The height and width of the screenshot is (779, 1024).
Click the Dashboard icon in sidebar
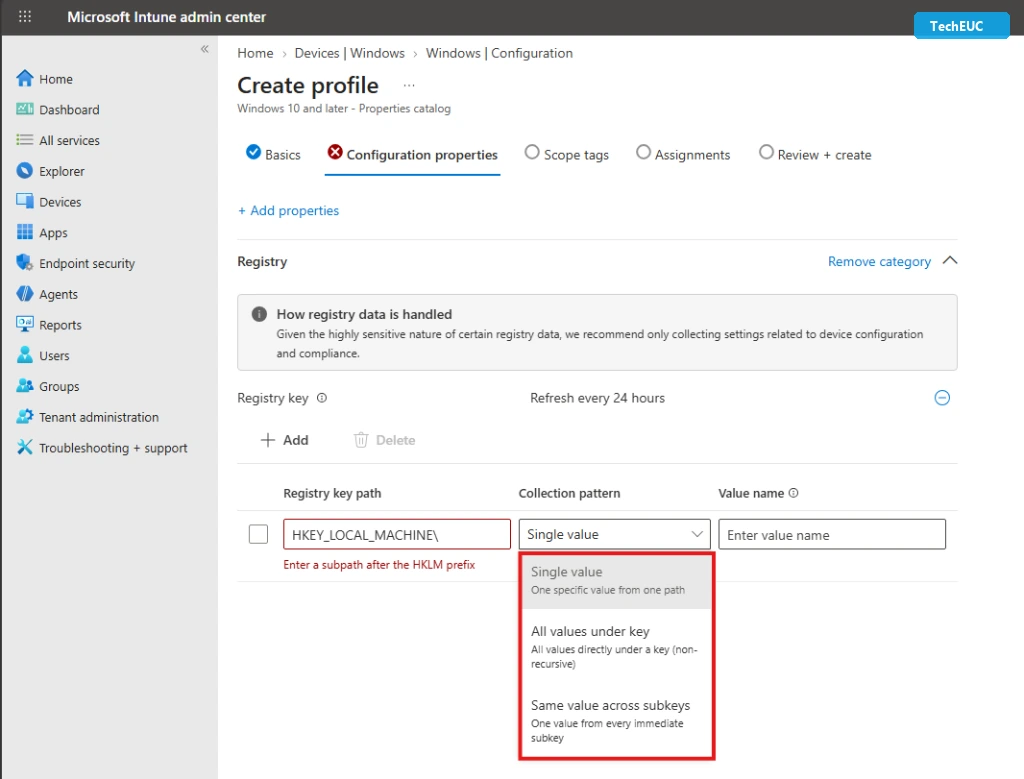pos(25,109)
